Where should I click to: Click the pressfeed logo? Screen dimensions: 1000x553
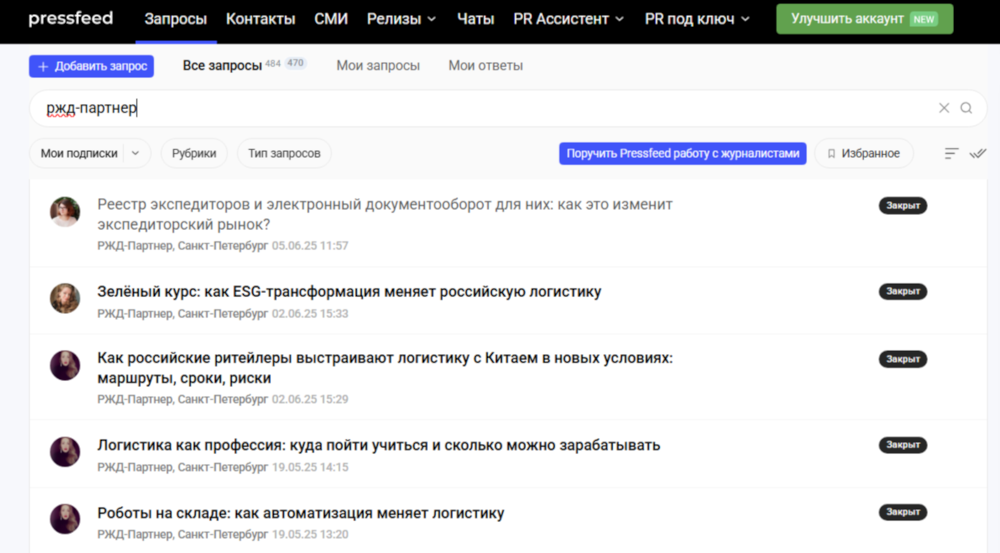[71, 18]
